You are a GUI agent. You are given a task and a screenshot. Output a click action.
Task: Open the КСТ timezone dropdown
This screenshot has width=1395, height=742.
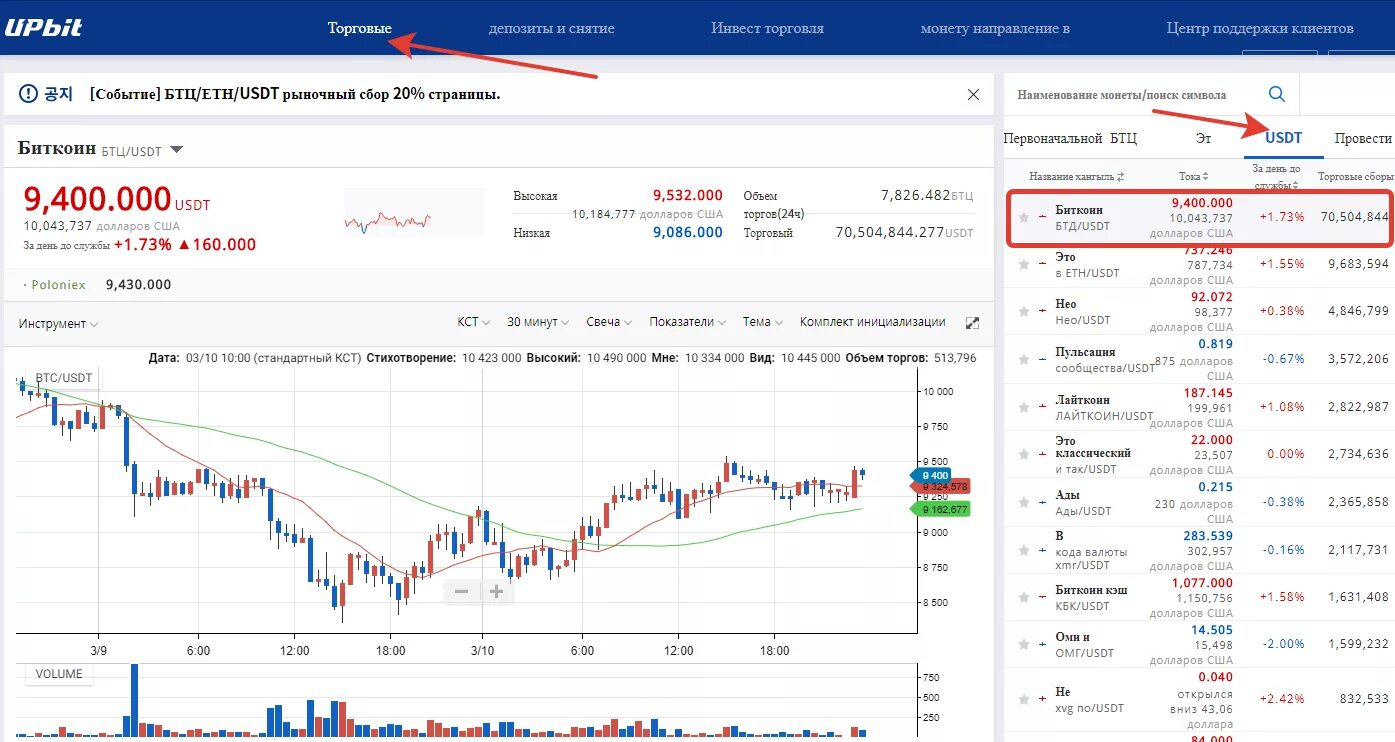point(474,322)
